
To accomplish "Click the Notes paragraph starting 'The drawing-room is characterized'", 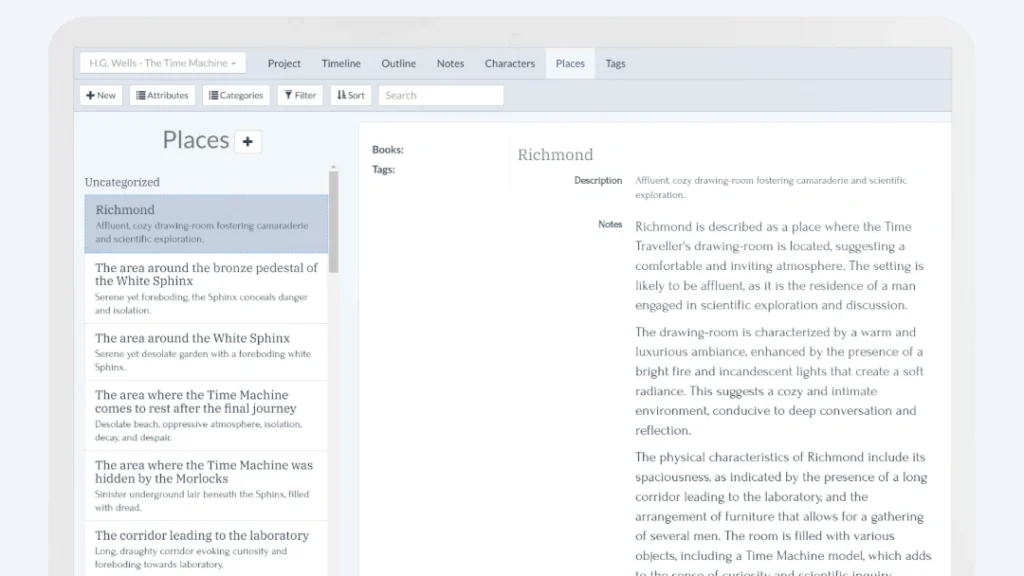I will tap(780, 381).
